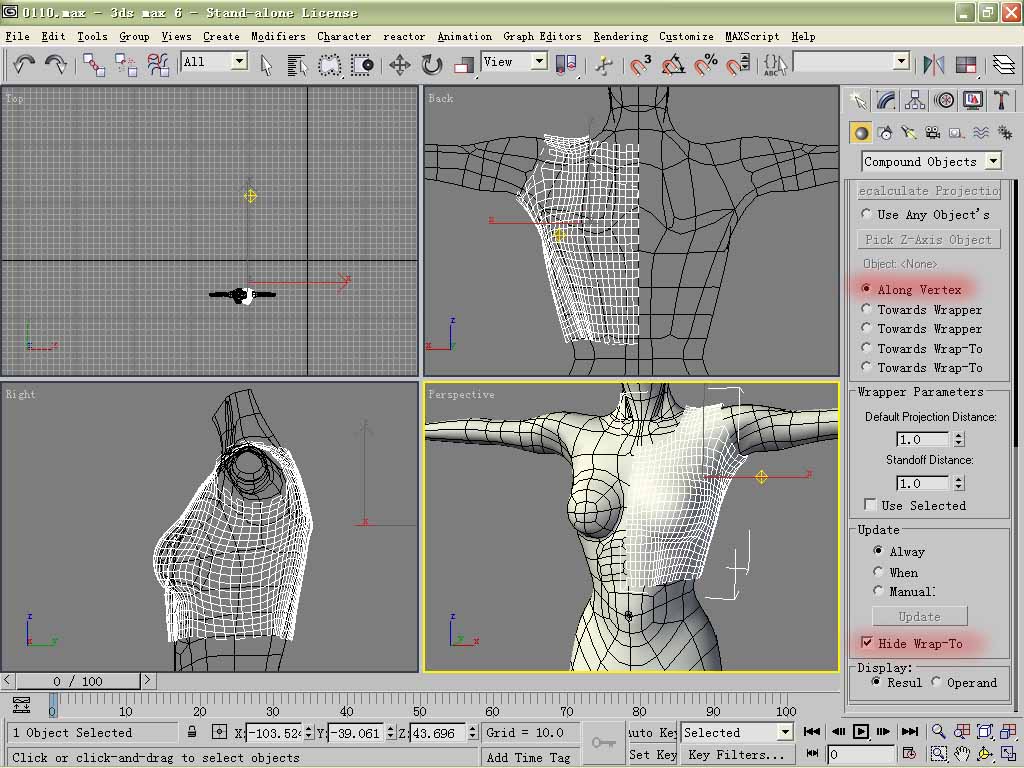Activate the Select and Move tool
Viewport: 1024px width, 768px height.
coord(400,64)
